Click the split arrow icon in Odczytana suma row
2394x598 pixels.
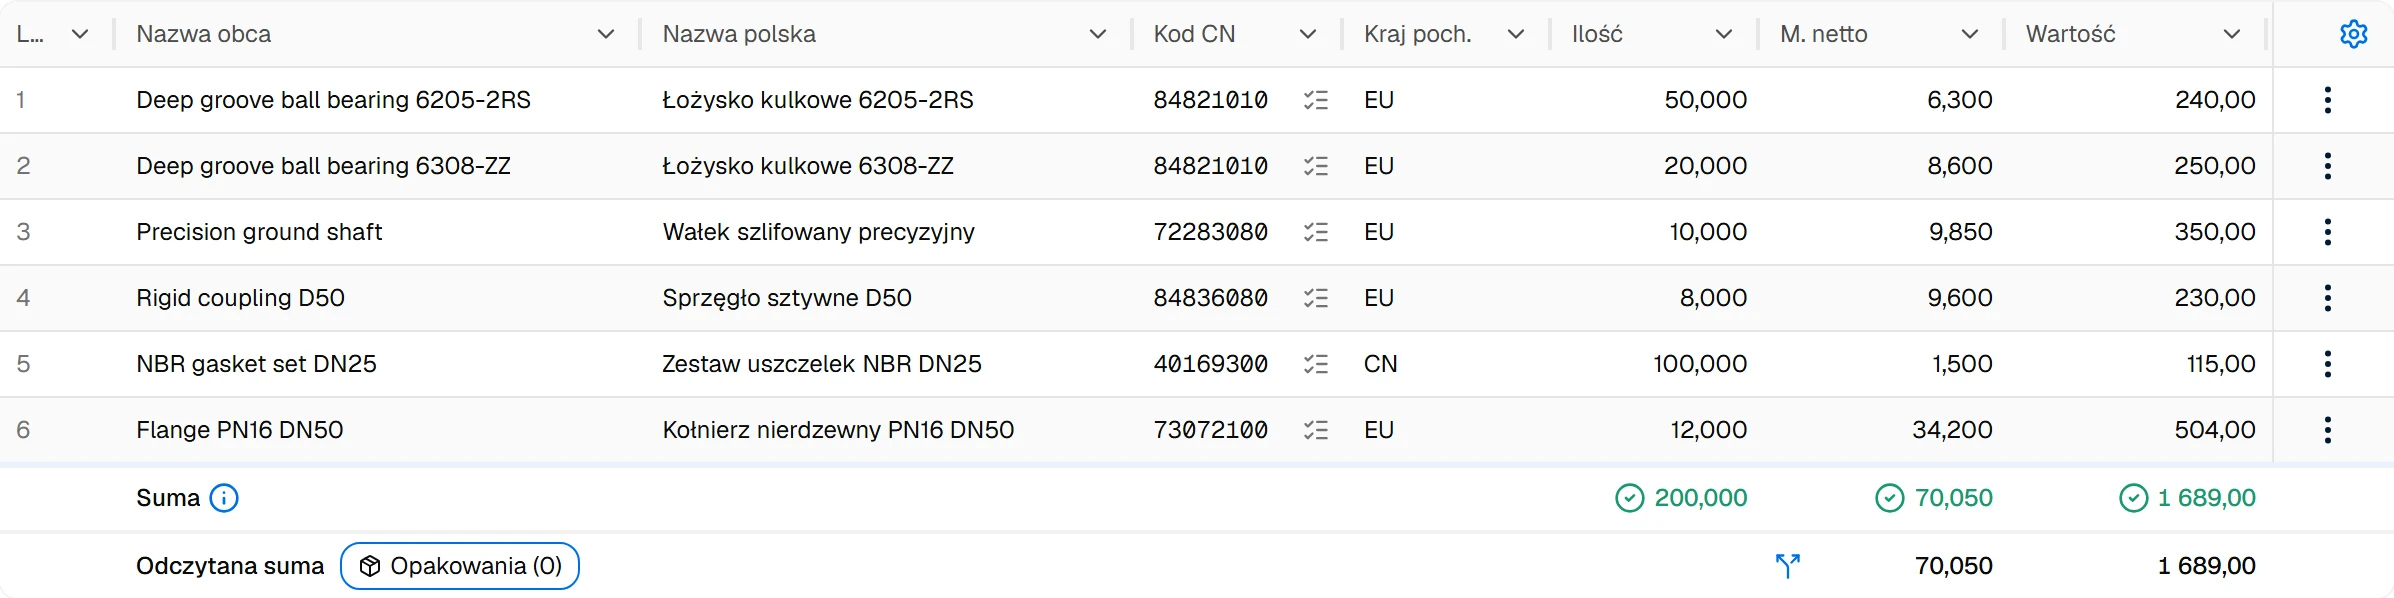point(1788,566)
